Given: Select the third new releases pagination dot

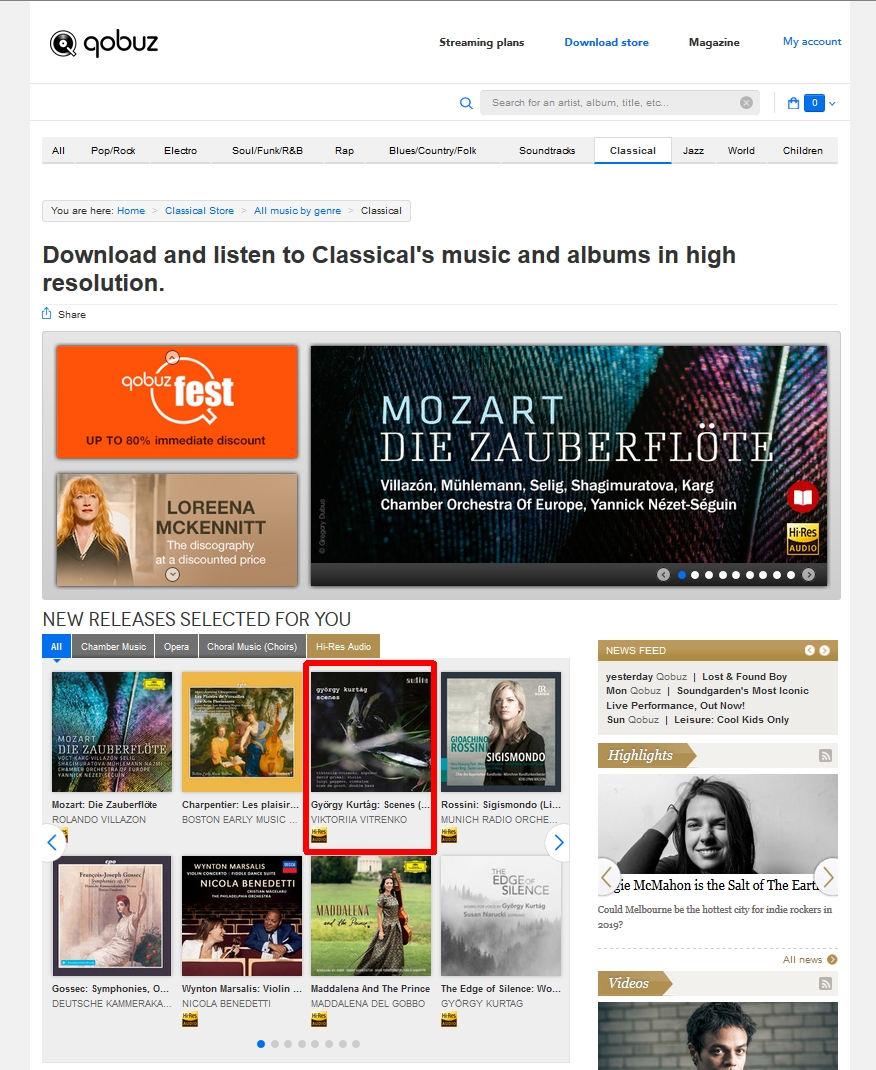Looking at the screenshot, I should click(x=288, y=1044).
